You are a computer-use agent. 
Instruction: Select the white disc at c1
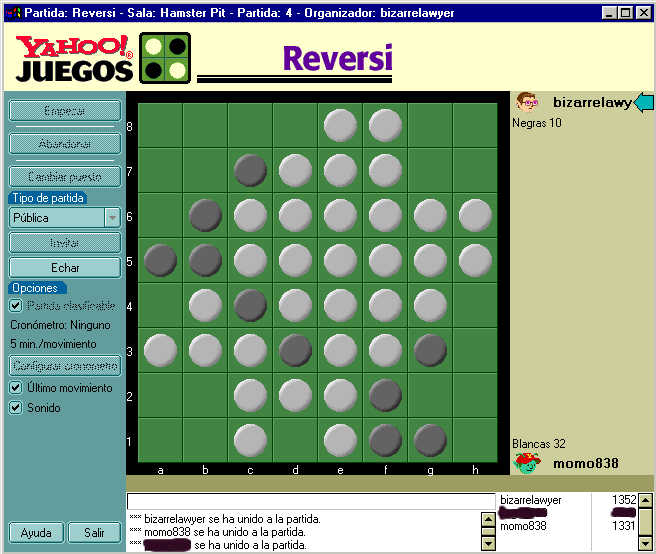pos(250,441)
